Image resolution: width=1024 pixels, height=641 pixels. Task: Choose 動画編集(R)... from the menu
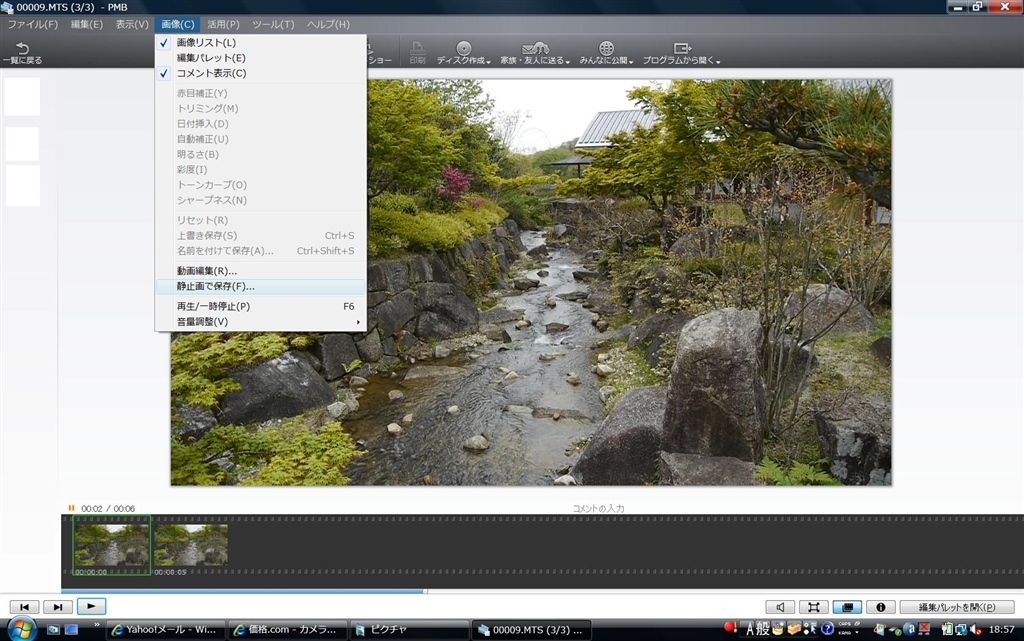(x=206, y=271)
